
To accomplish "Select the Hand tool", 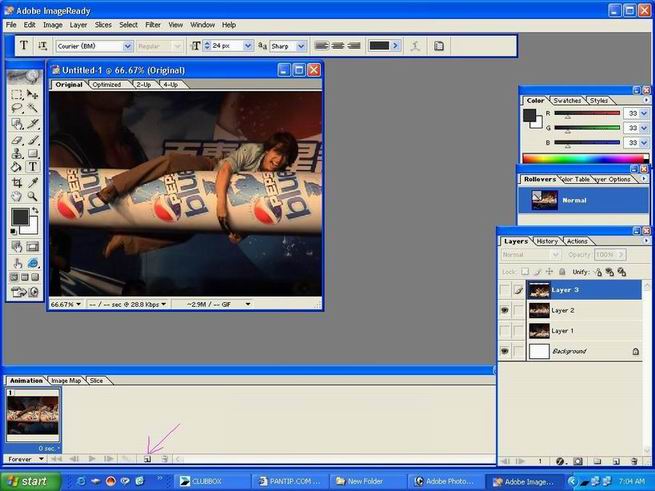I will [x=17, y=196].
